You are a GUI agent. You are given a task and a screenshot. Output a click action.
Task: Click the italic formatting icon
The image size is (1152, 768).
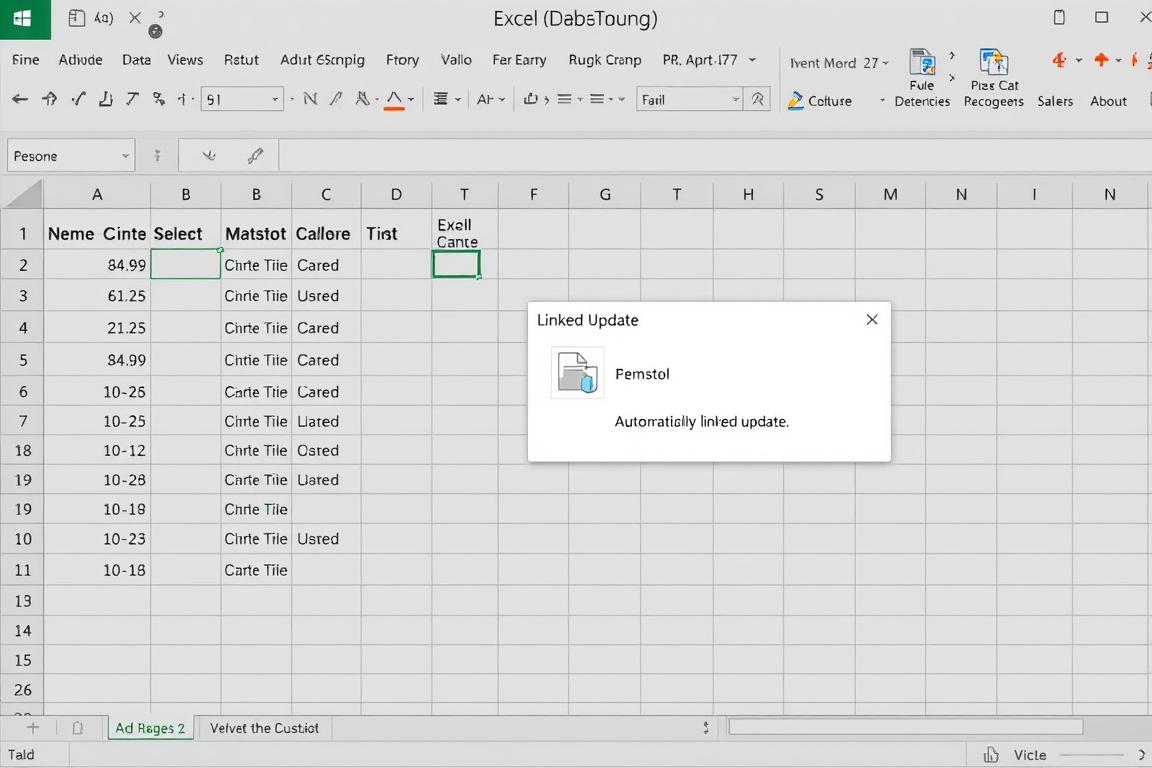(337, 99)
